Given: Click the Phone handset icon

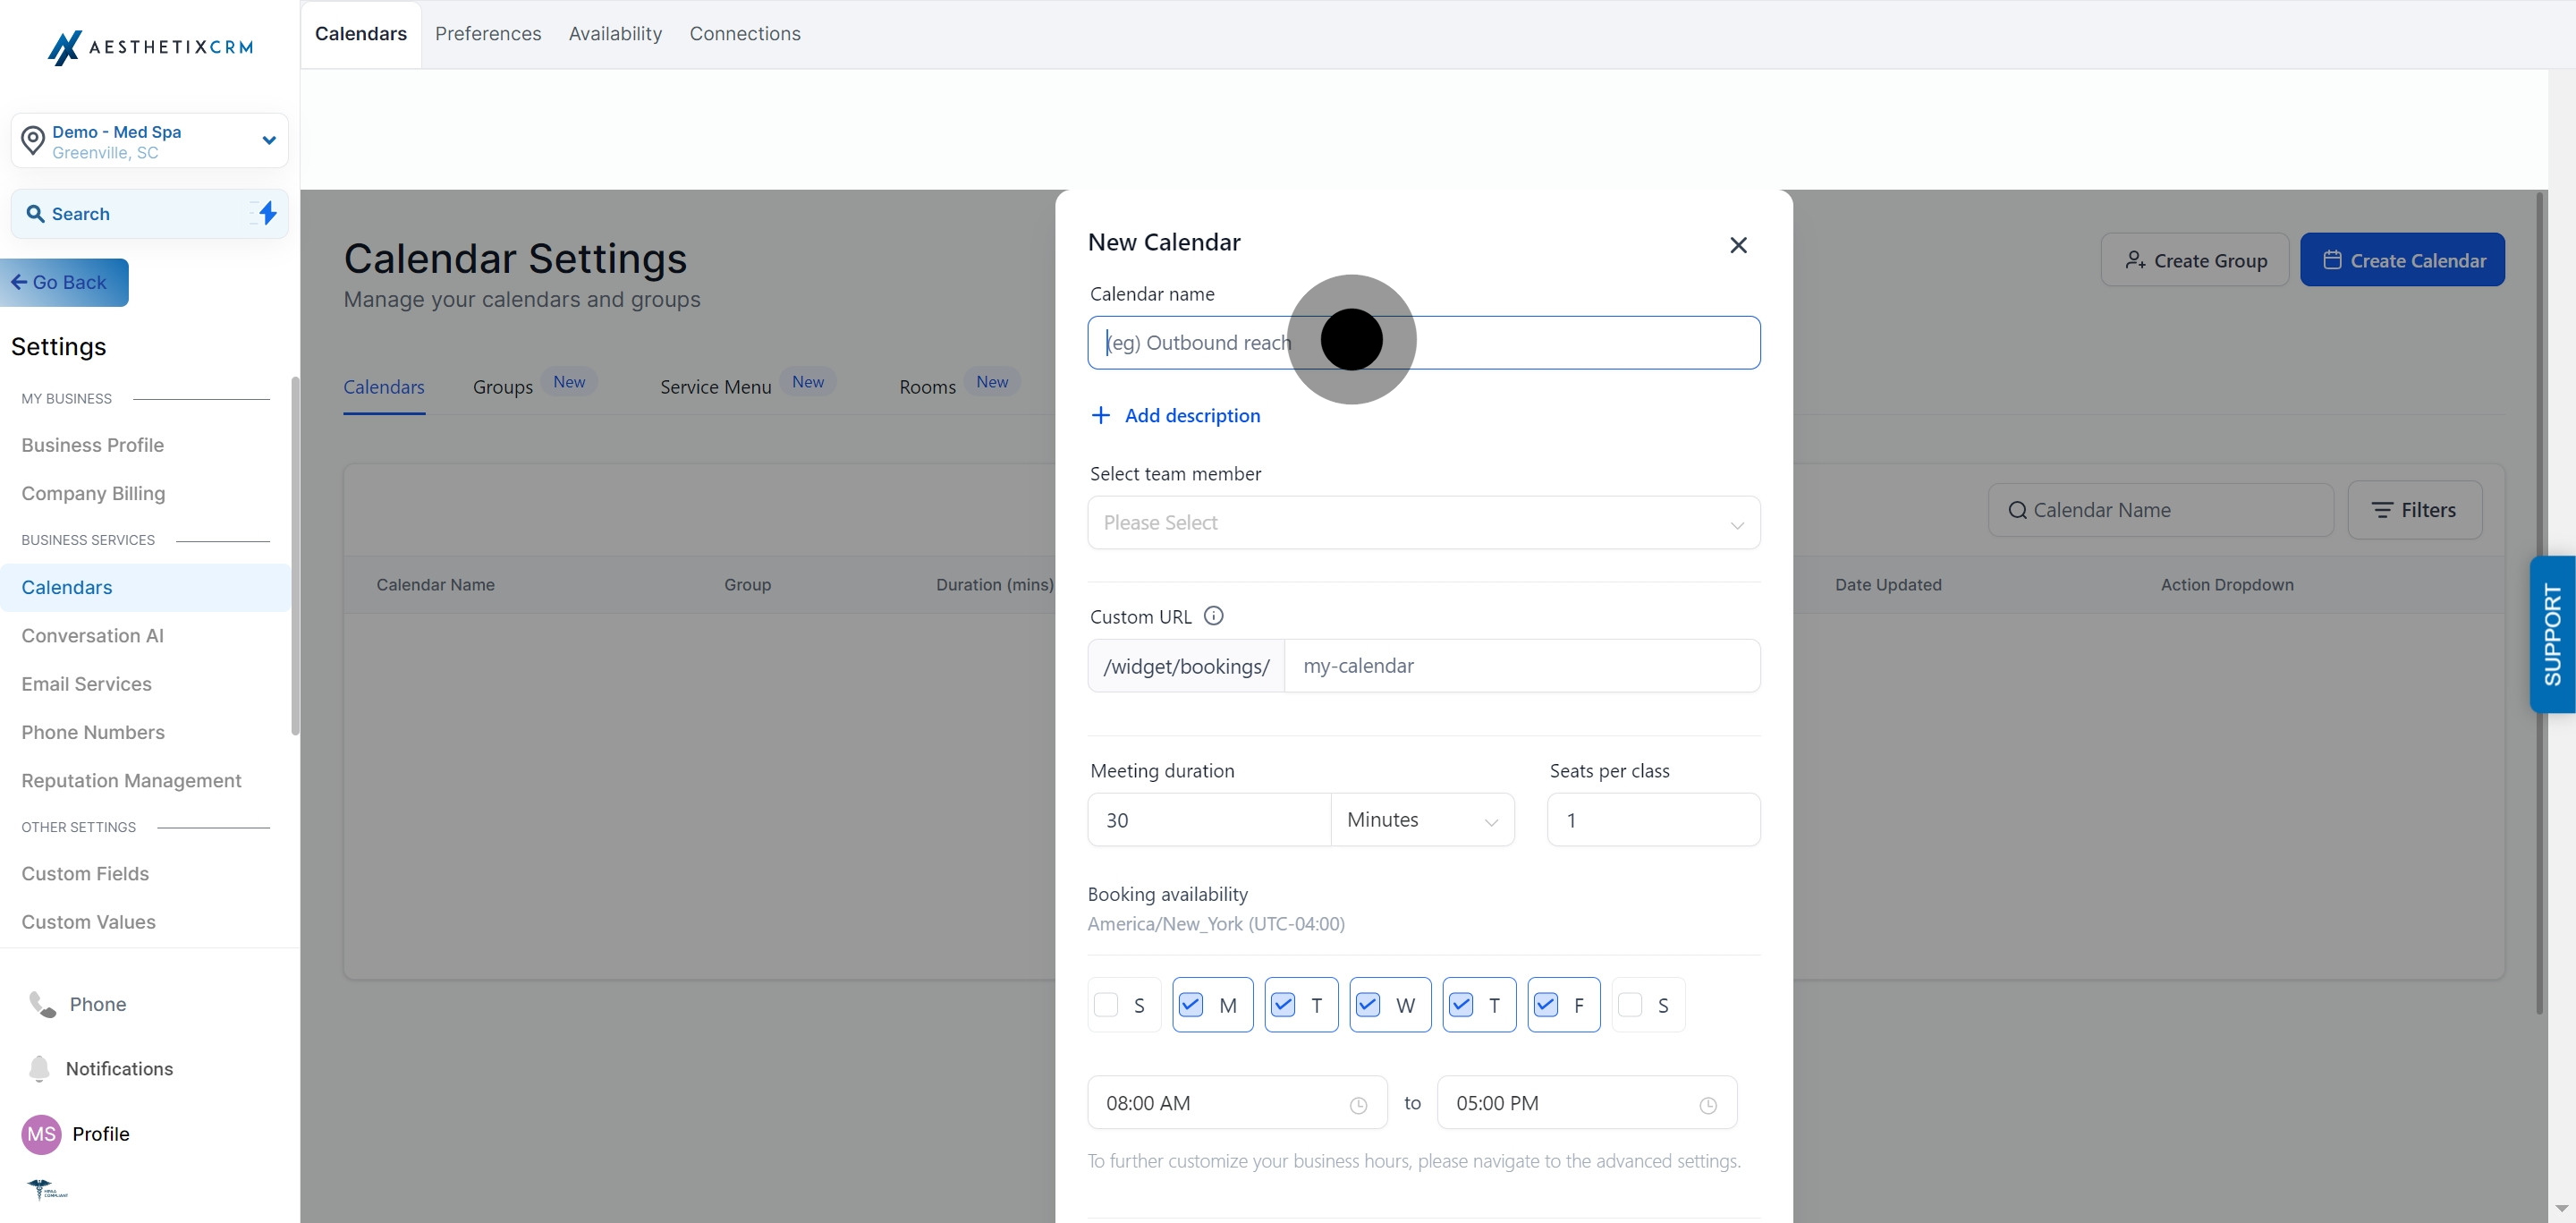Looking at the screenshot, I should (42, 1004).
